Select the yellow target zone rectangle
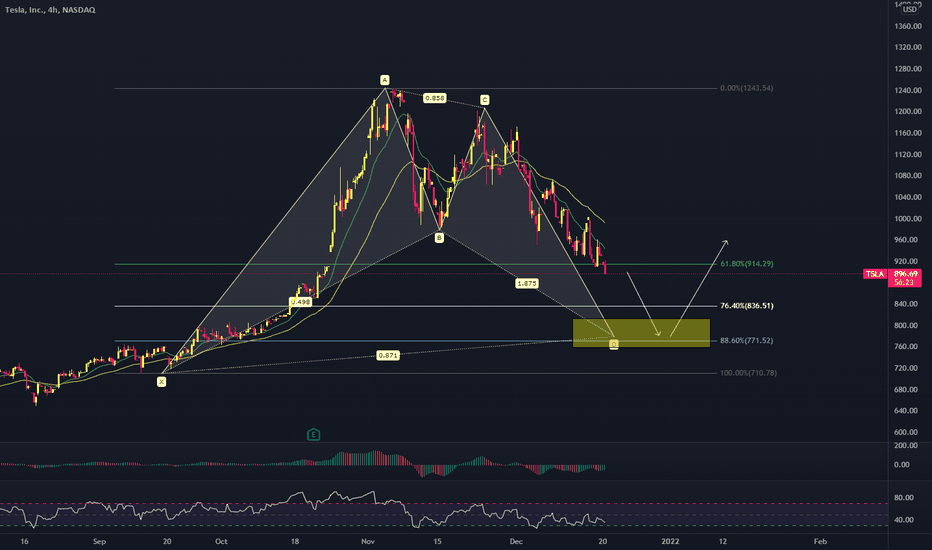 coord(641,333)
